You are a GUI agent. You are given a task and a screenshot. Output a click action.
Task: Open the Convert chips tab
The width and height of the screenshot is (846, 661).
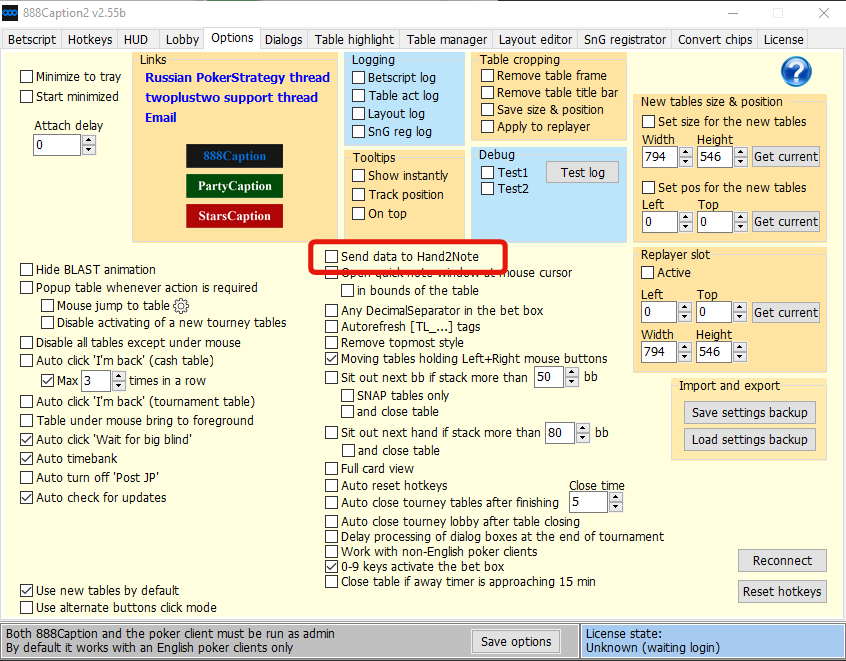tap(715, 39)
